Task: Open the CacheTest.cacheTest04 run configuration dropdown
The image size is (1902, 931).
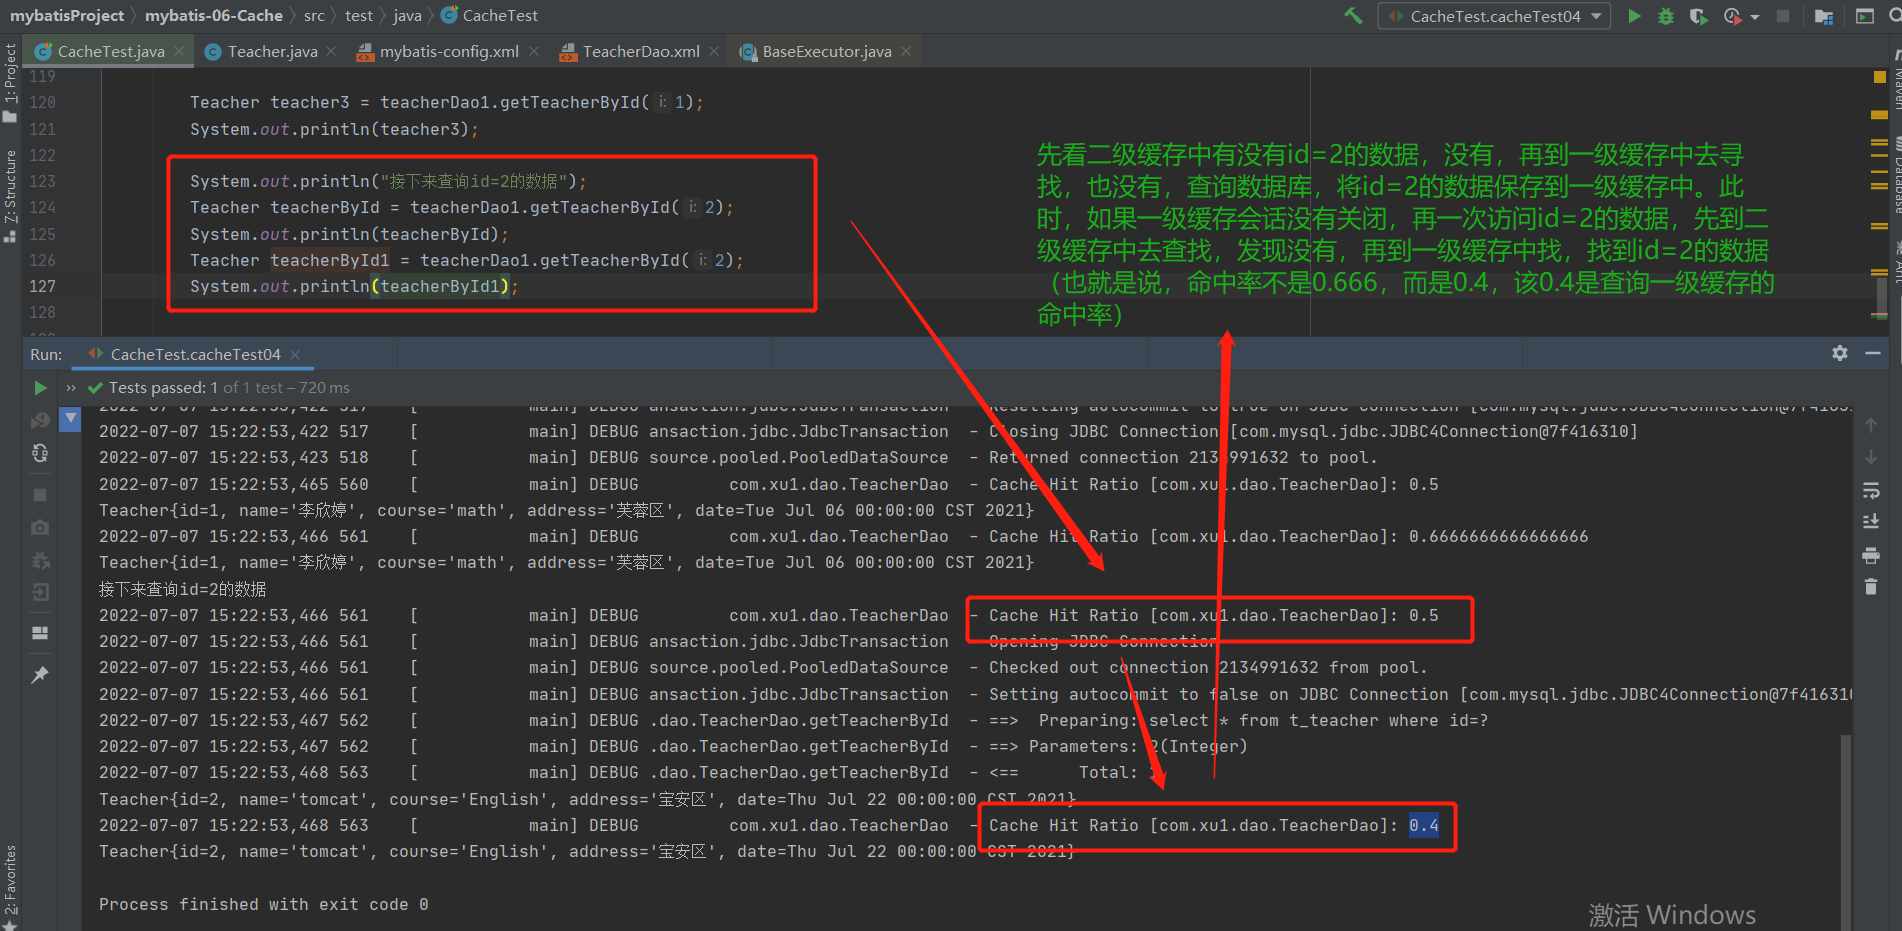Action: 1495,16
